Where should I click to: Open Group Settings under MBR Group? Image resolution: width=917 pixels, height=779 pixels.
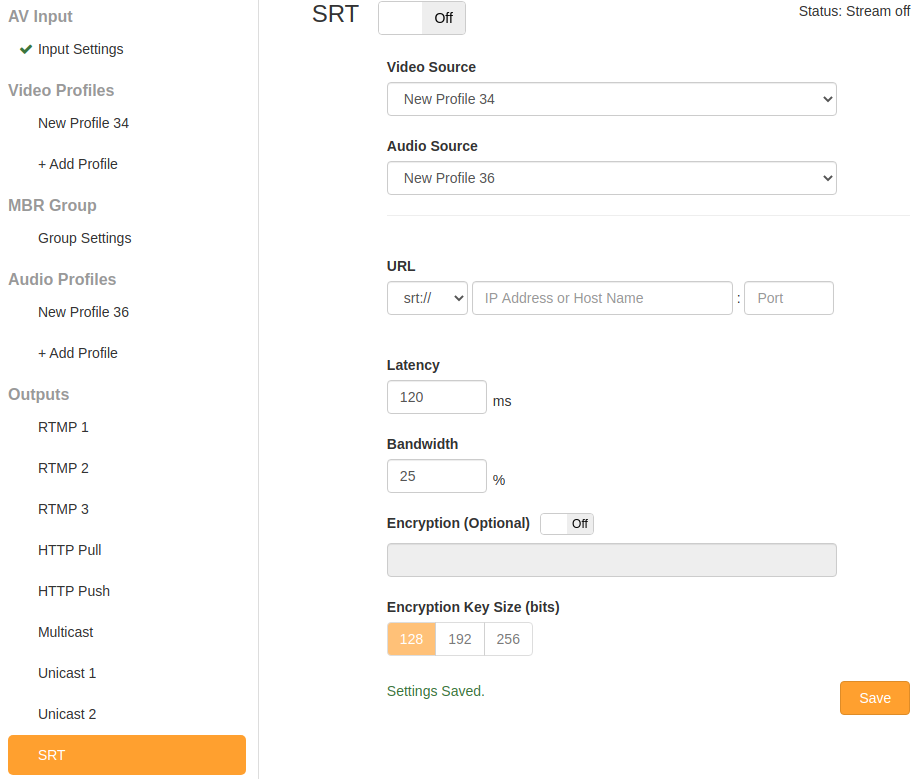[x=84, y=238]
